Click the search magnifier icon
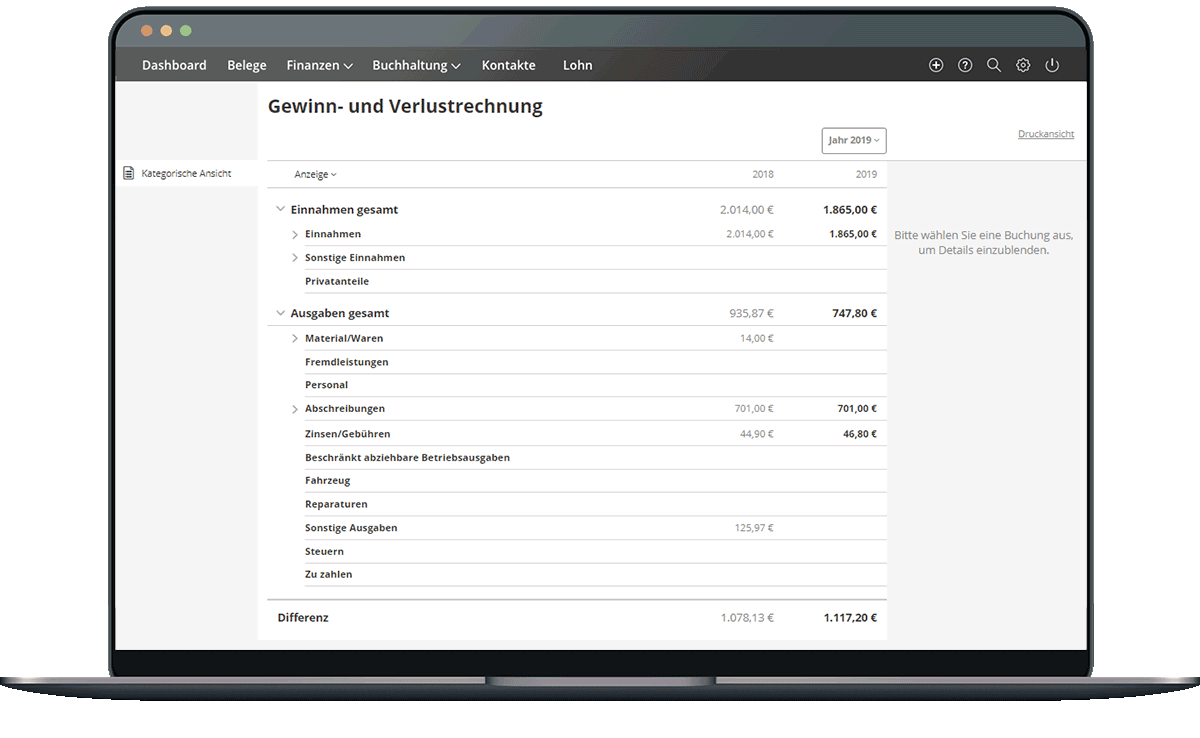The image size is (1200, 738). 994,65
